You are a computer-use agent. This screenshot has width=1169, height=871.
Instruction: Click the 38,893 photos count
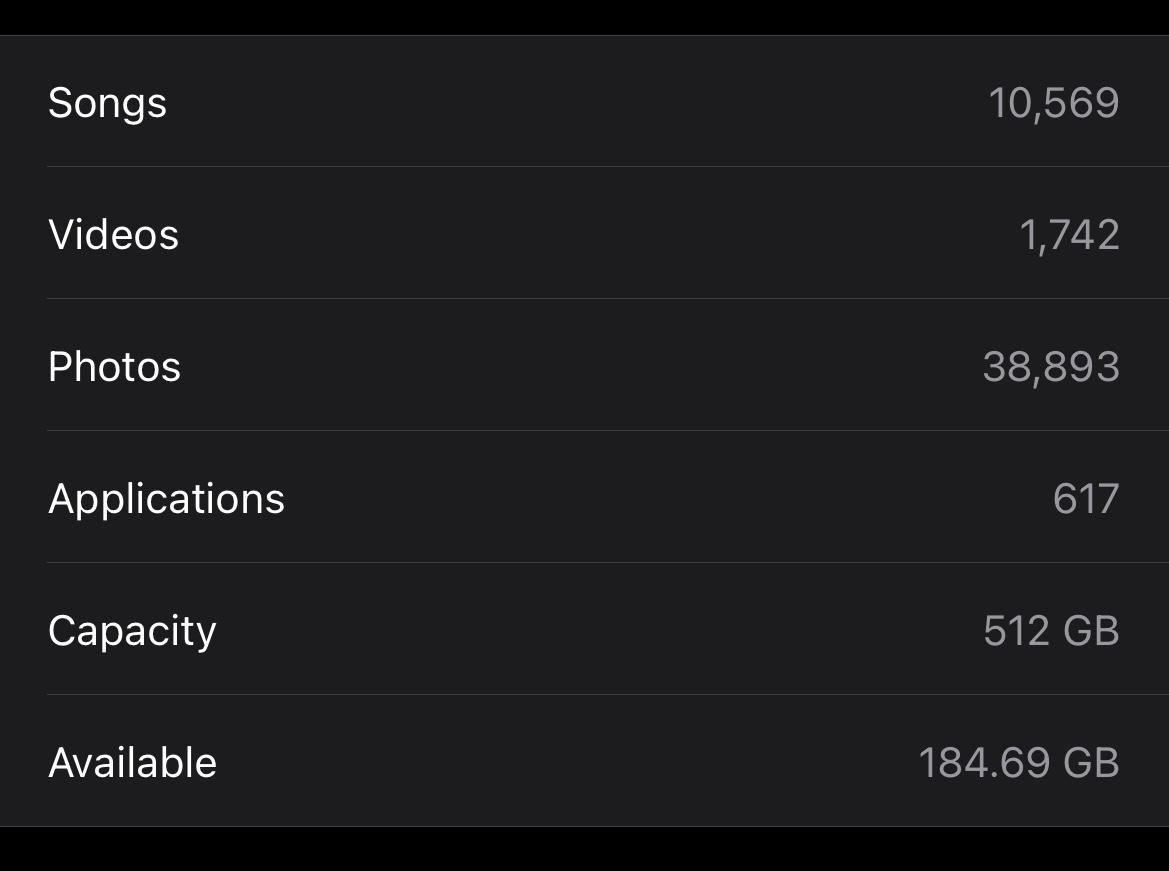click(x=1051, y=367)
